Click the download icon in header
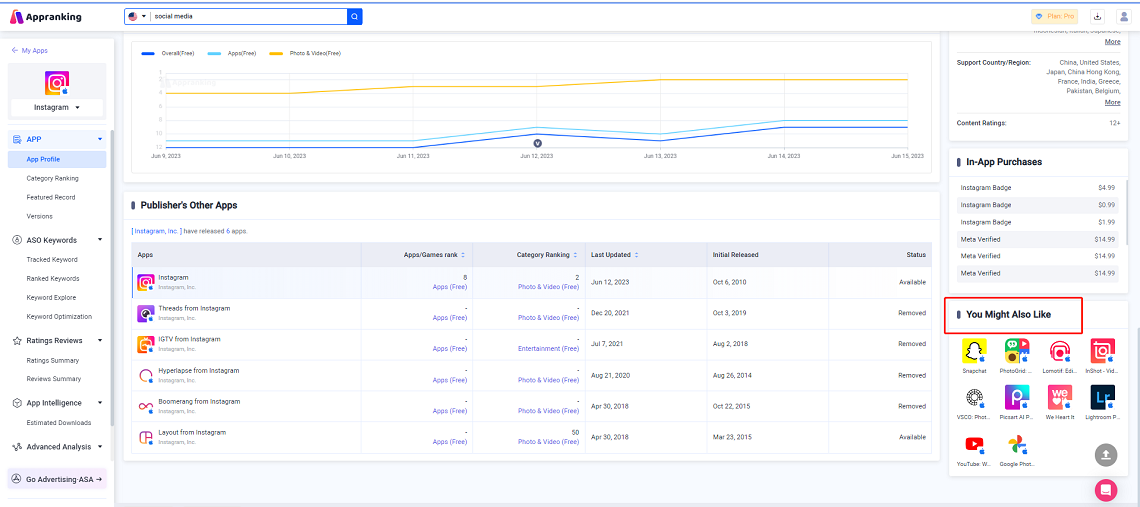Screen dimensions: 1140x507 (x=1099, y=16)
